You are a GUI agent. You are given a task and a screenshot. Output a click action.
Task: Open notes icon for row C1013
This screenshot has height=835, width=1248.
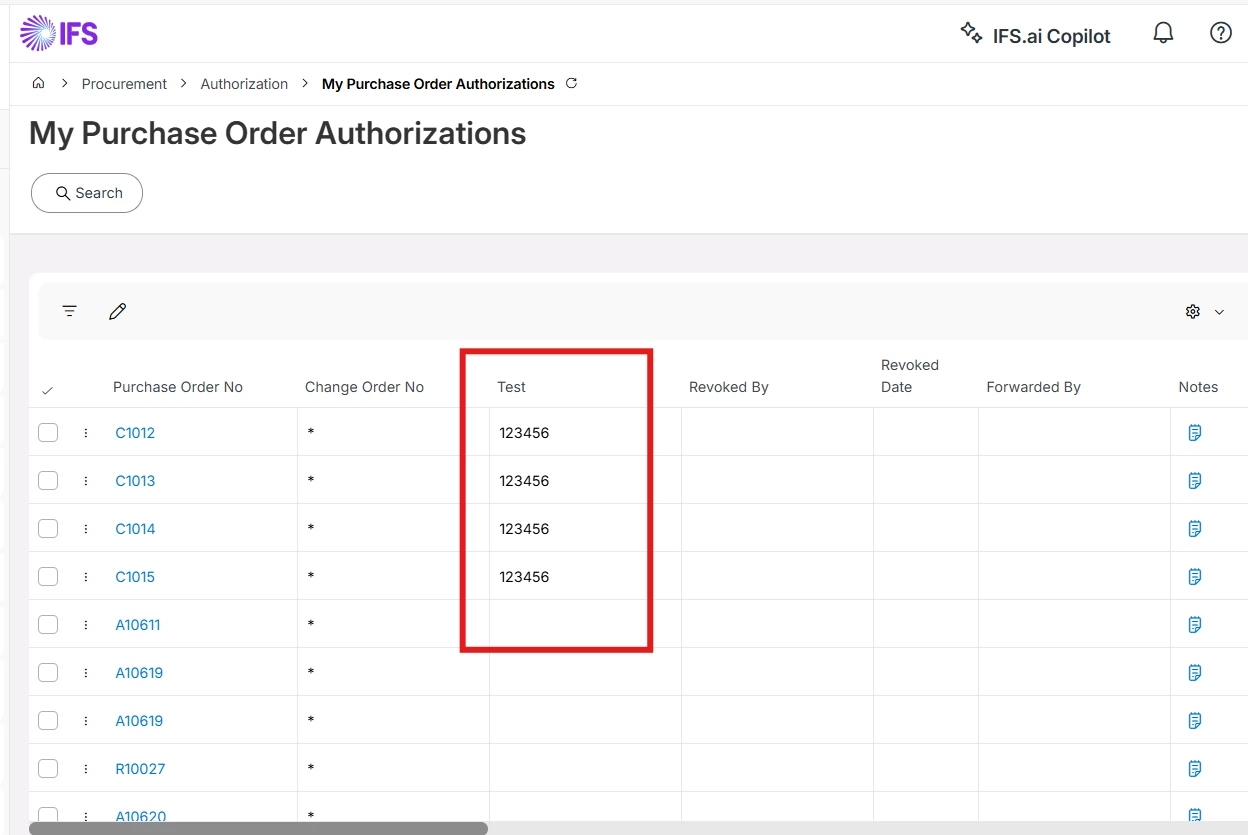tap(1194, 481)
